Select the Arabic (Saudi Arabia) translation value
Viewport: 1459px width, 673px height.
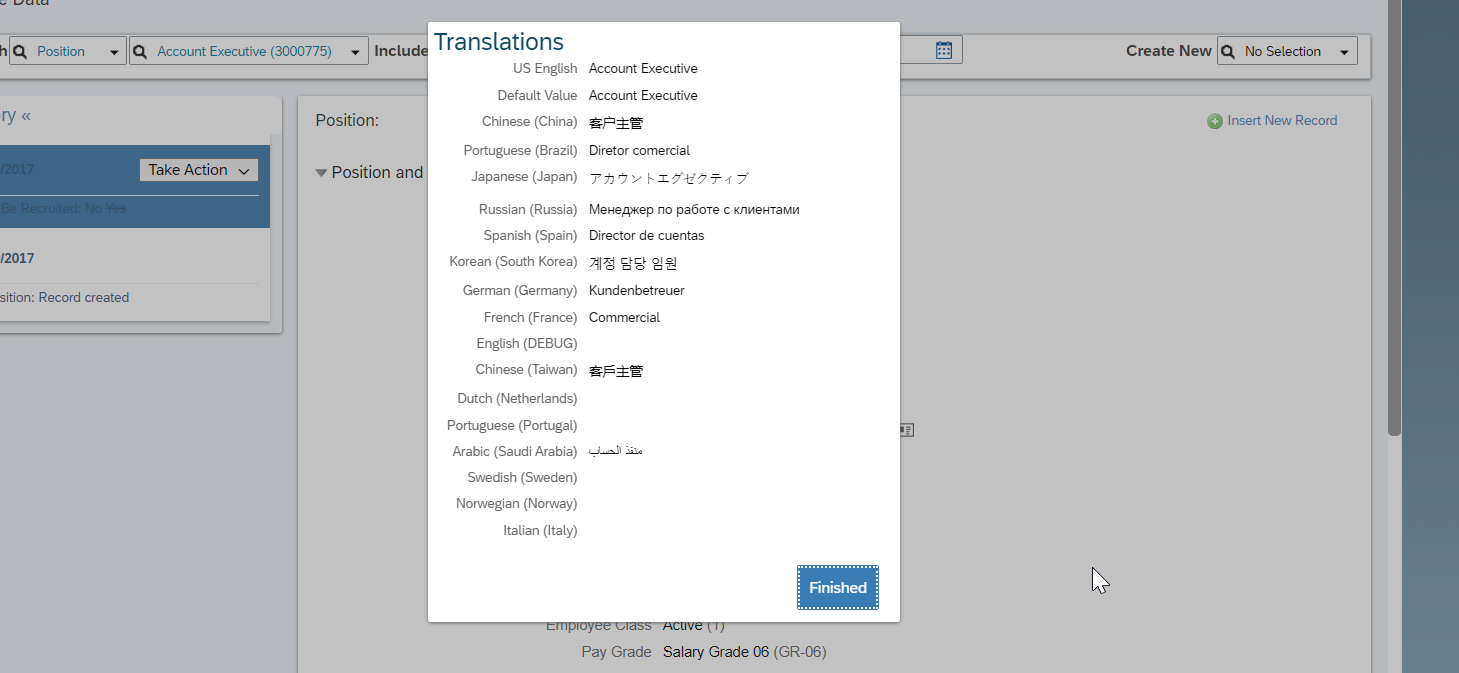615,451
